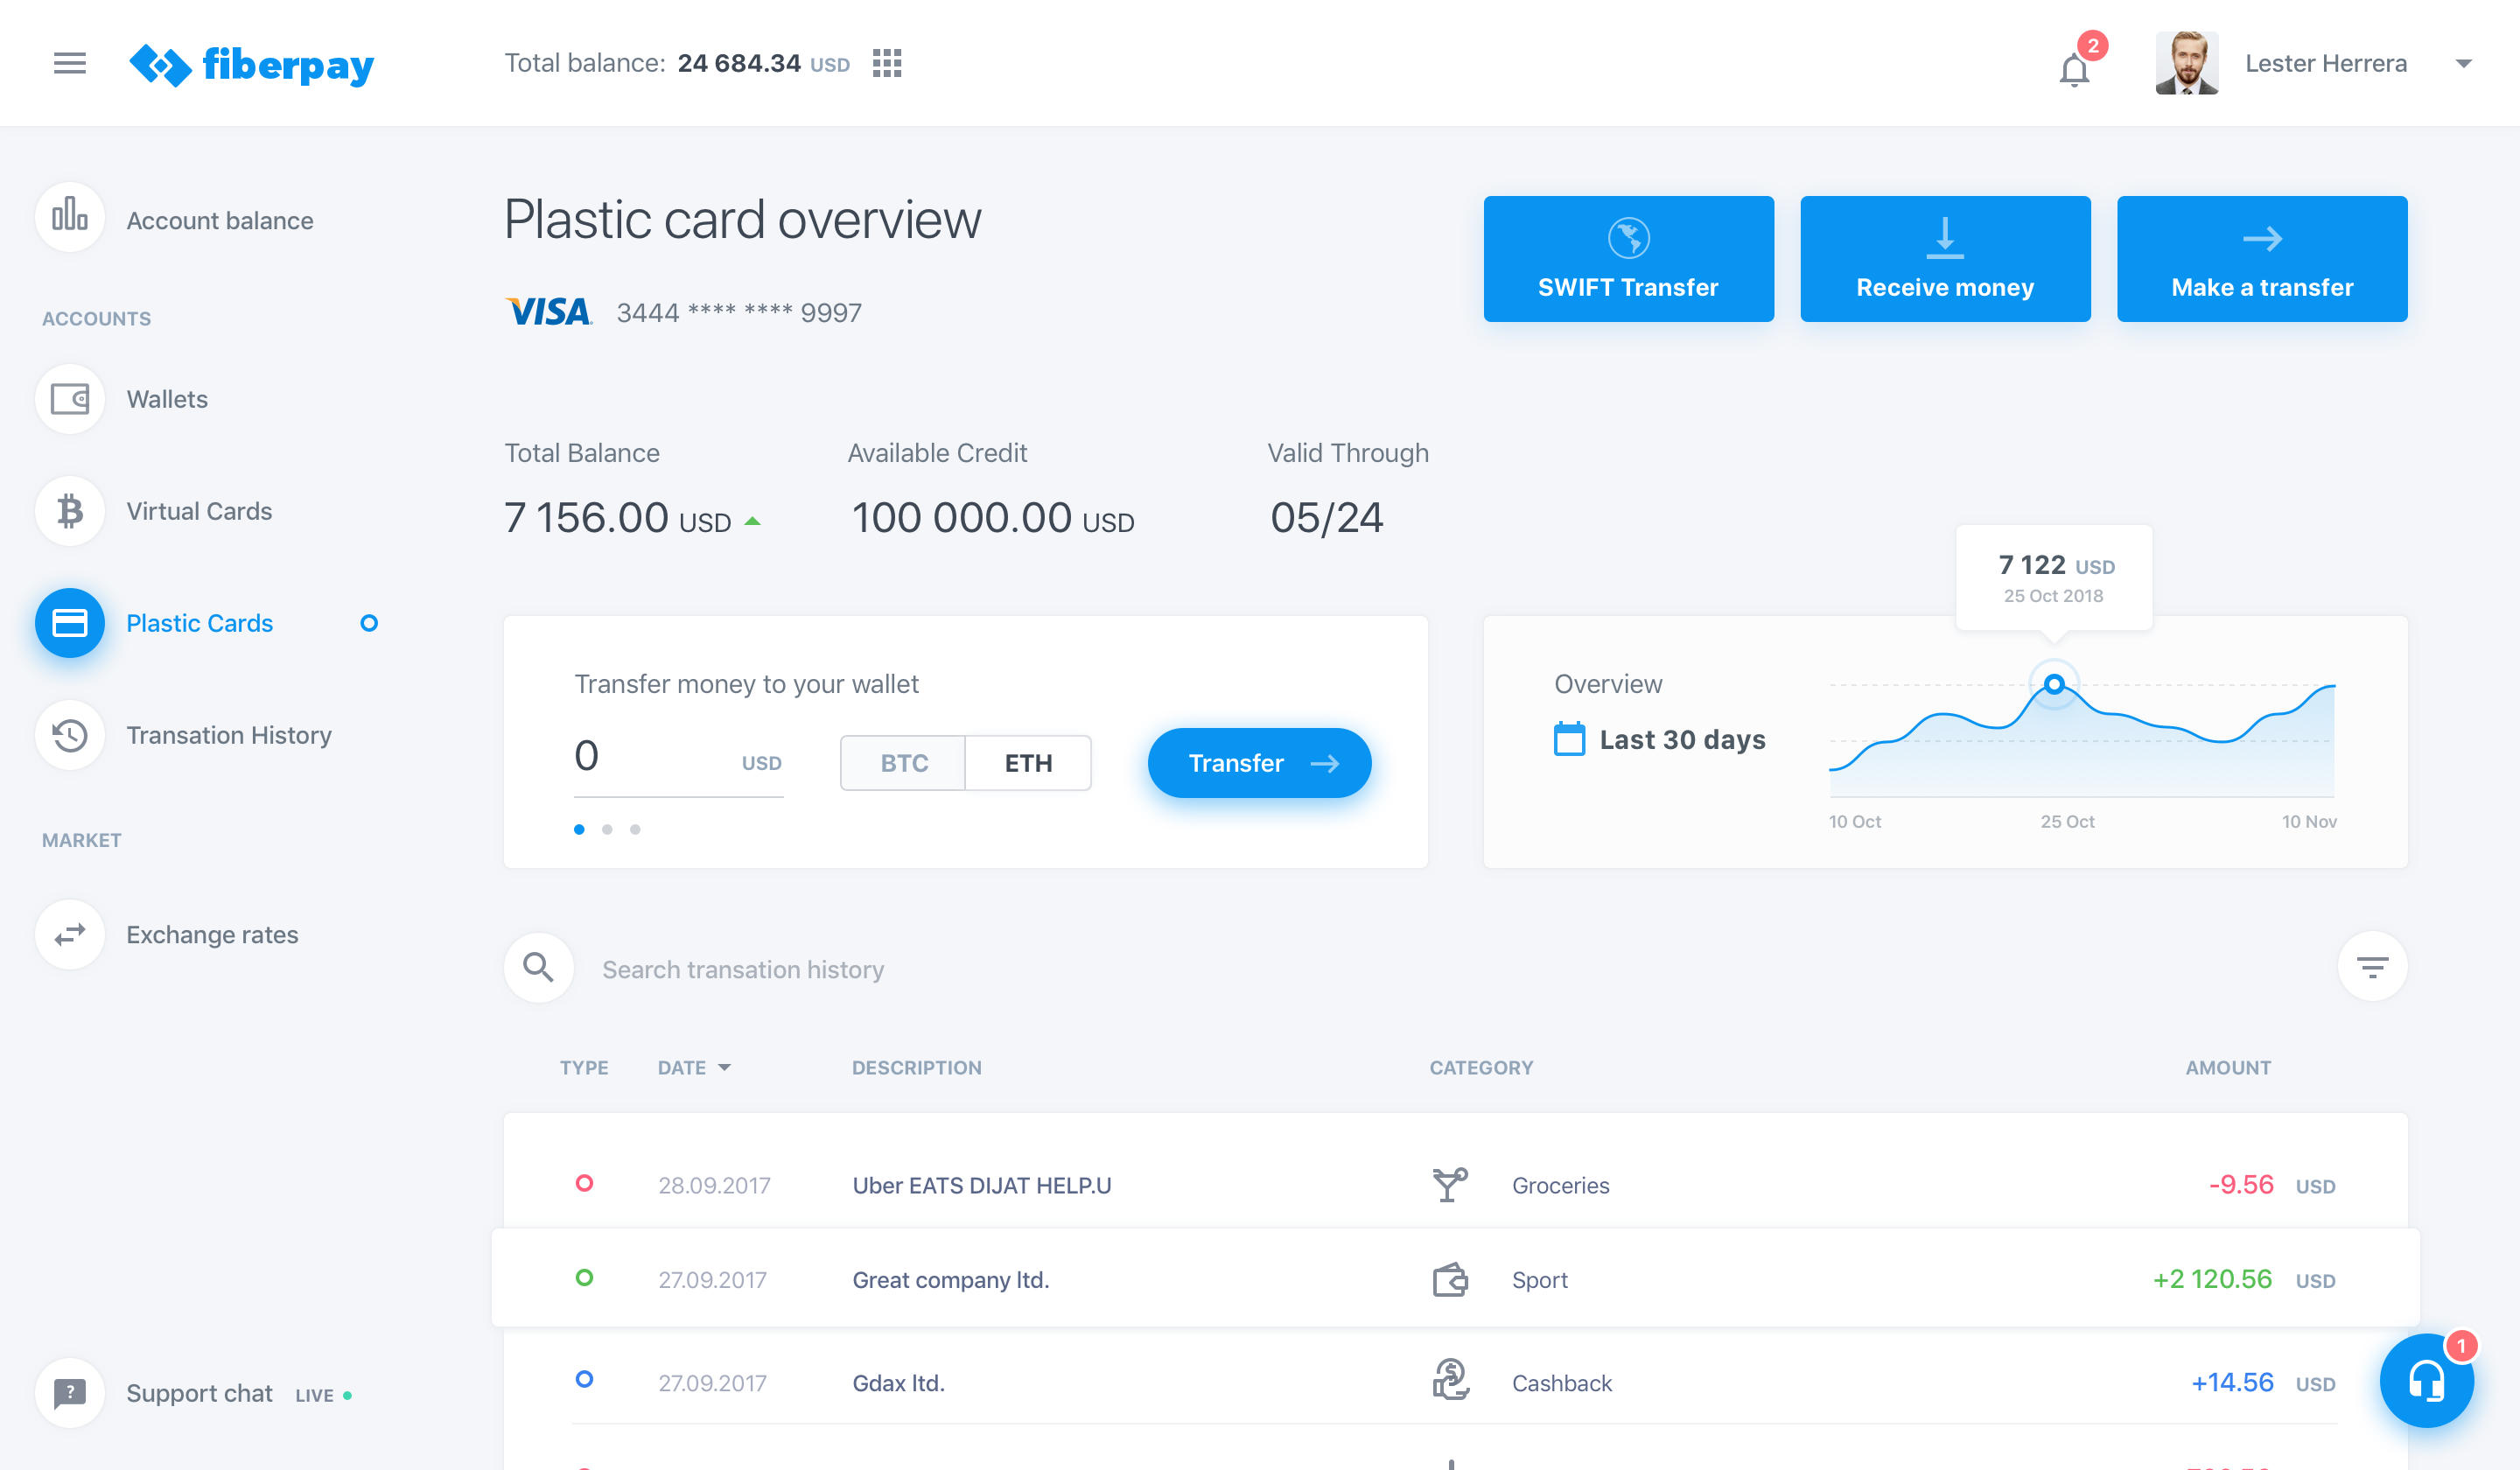
Task: Click the Plastic Cards sidebar icon
Action: pyautogui.click(x=70, y=623)
